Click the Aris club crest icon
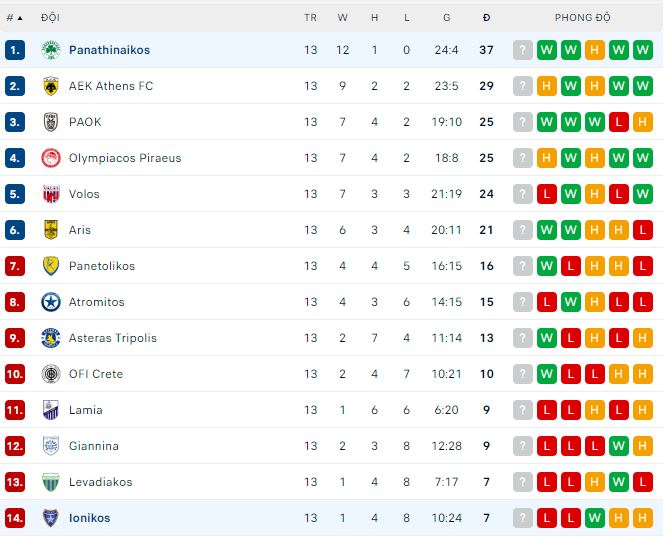Screen dimensions: 671x542 [x=51, y=230]
